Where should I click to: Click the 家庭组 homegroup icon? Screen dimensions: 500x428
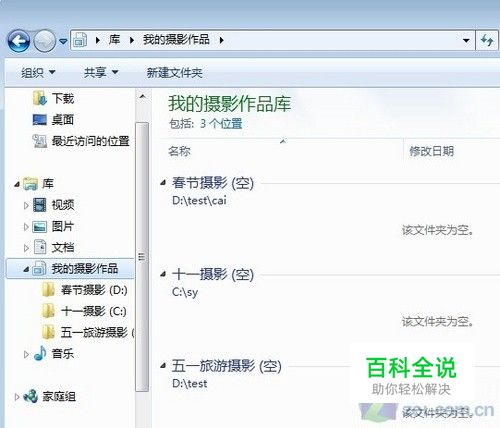click(x=31, y=396)
